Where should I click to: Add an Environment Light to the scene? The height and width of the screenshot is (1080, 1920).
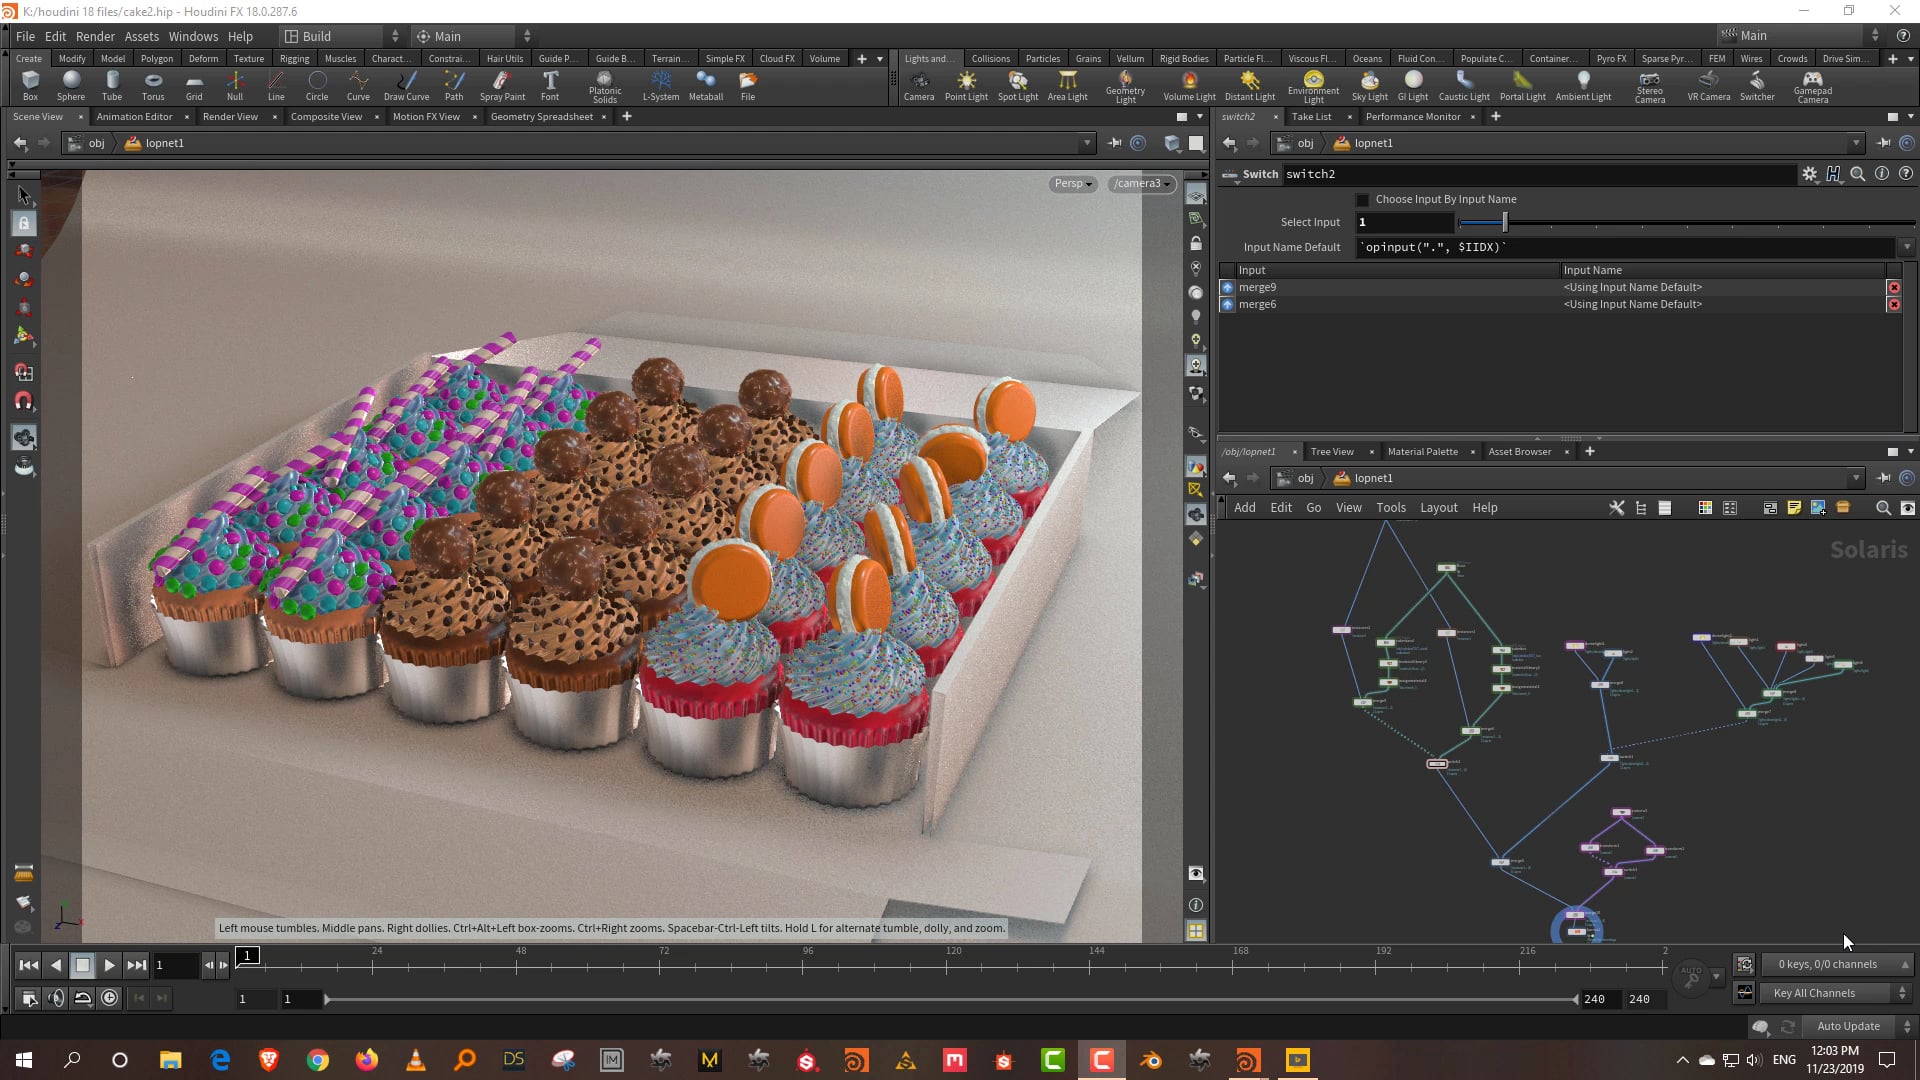[1312, 85]
